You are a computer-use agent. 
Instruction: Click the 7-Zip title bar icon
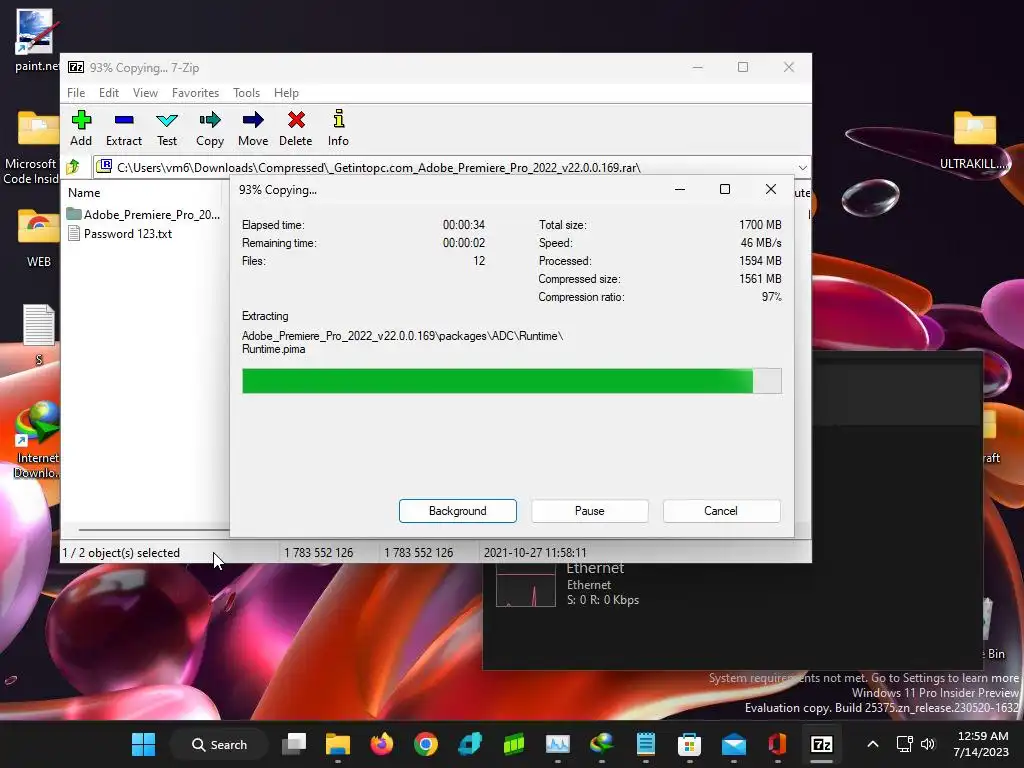(x=76, y=67)
